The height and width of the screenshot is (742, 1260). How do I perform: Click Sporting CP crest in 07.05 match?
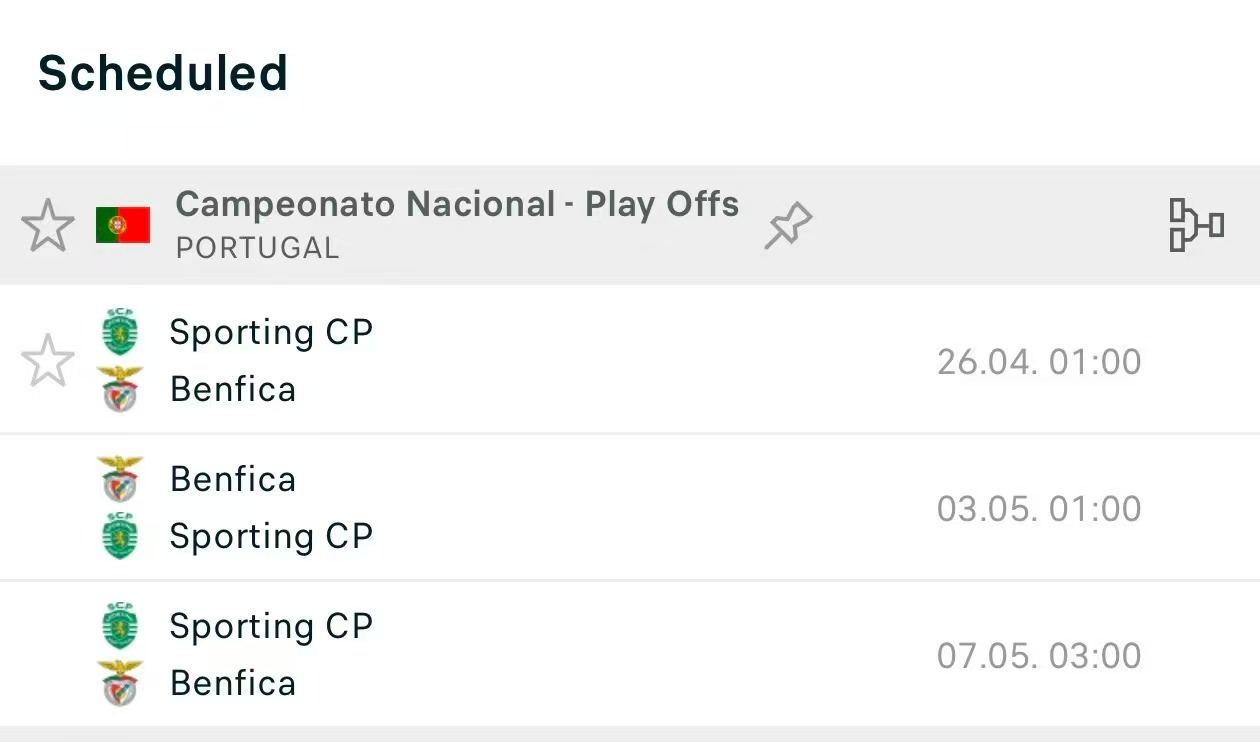point(120,626)
